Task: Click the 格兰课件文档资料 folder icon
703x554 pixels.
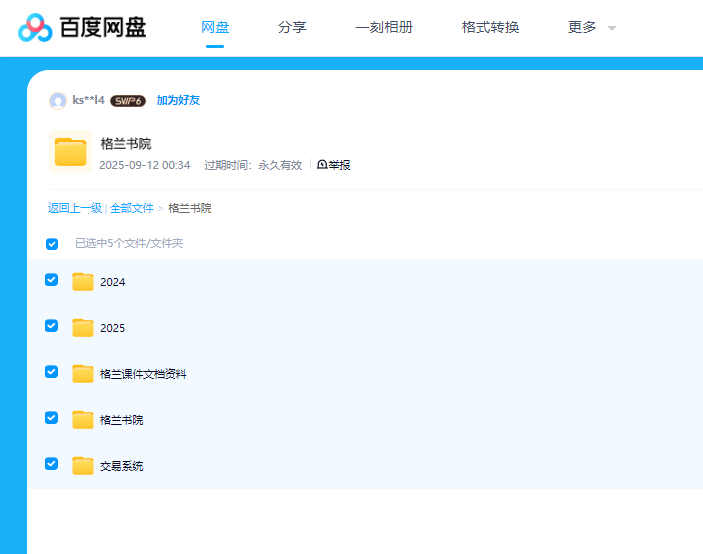Action: click(83, 374)
